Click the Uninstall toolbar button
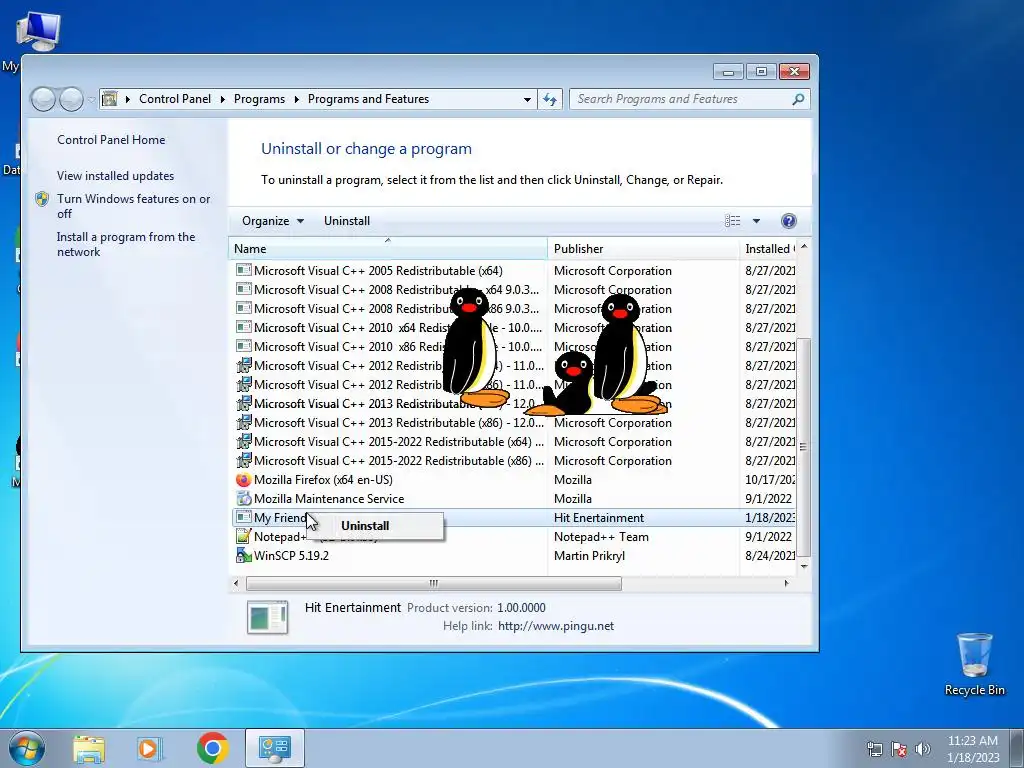Viewport: 1024px width, 768px height. pos(347,221)
